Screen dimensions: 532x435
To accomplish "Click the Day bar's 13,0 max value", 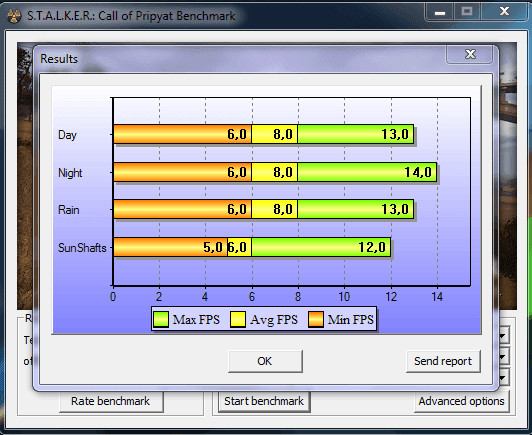I will (395, 134).
